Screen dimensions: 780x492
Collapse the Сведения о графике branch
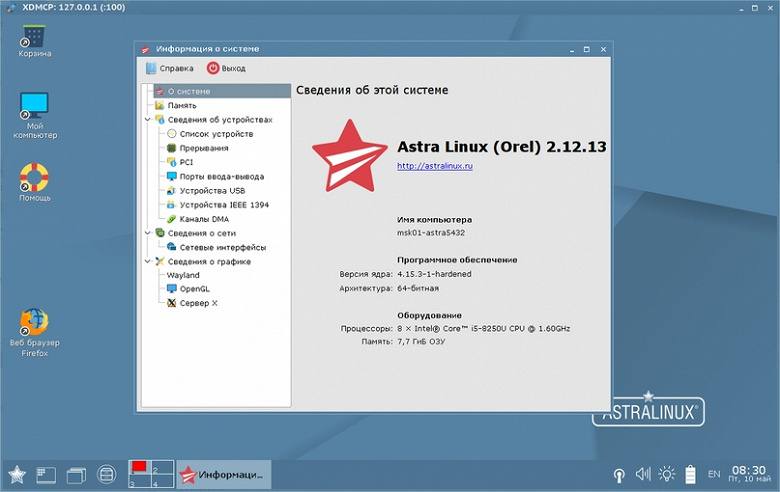(148, 261)
